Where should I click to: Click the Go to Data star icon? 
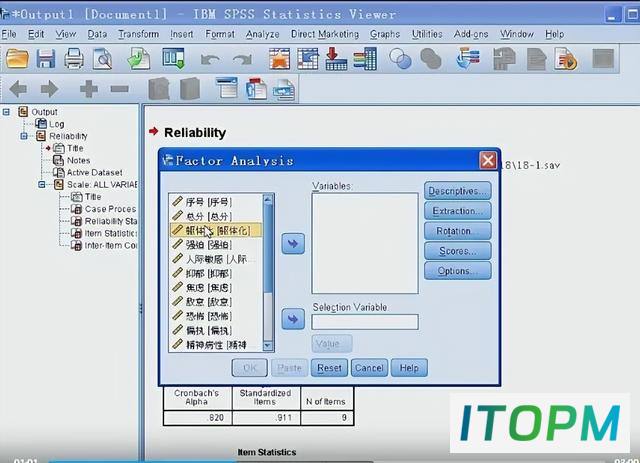coord(280,58)
